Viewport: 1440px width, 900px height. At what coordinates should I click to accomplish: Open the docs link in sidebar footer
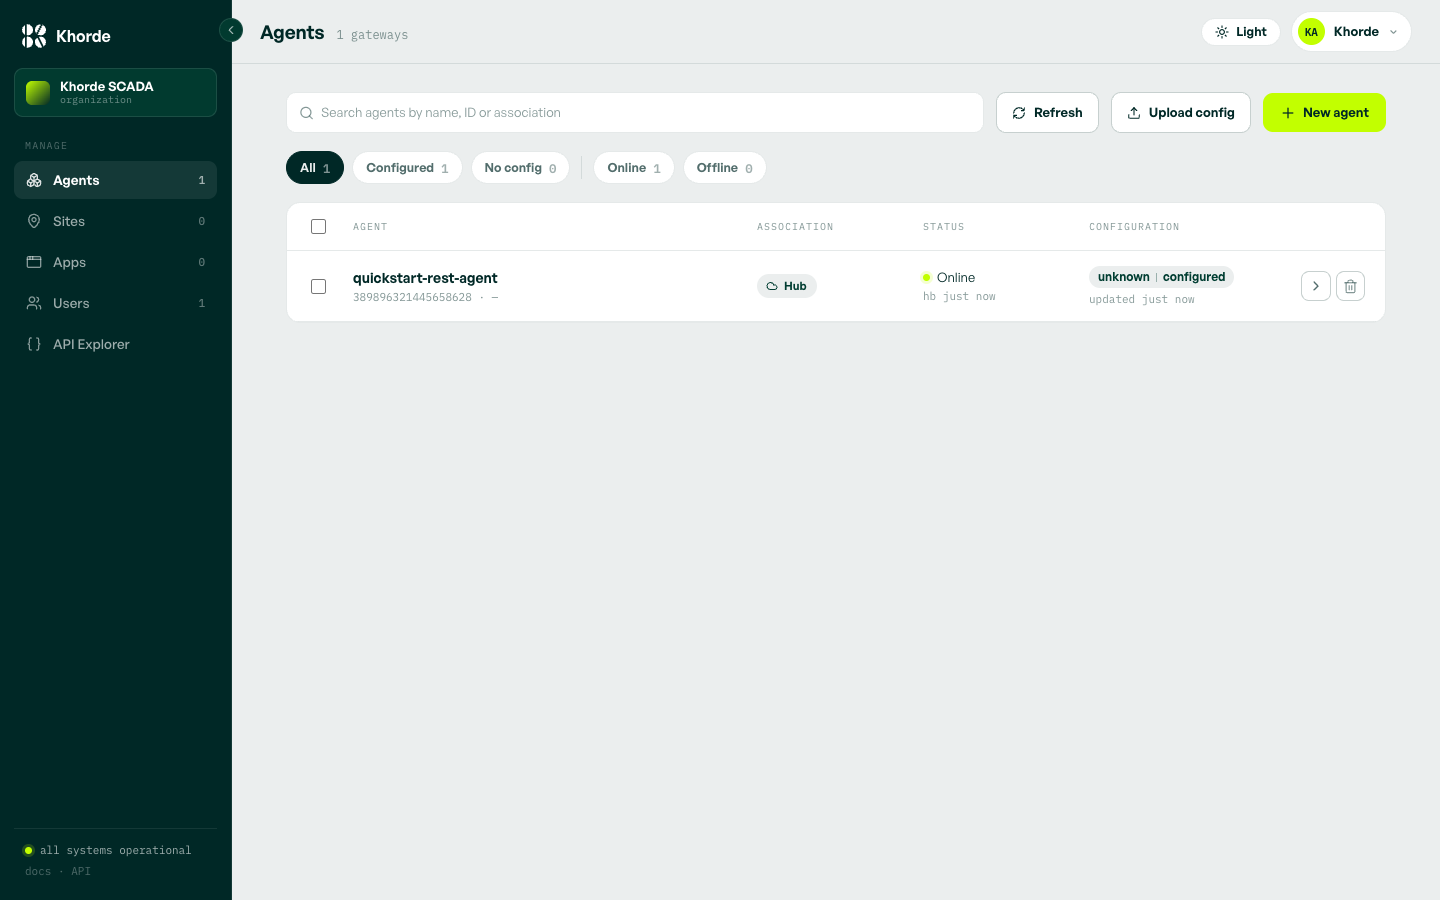click(x=38, y=871)
